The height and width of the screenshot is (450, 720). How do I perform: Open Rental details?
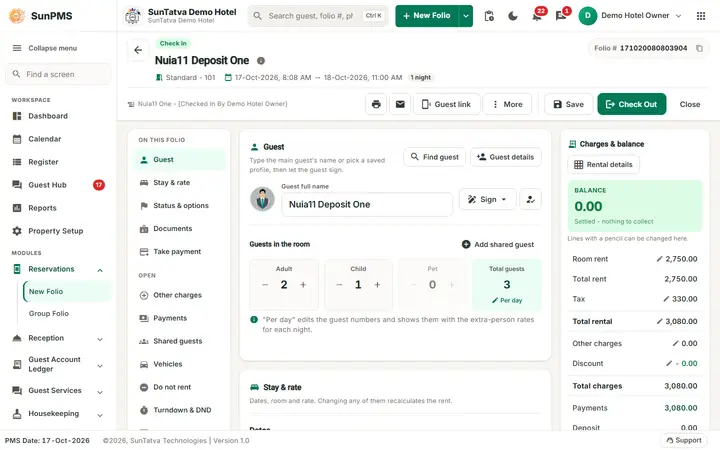(x=603, y=165)
